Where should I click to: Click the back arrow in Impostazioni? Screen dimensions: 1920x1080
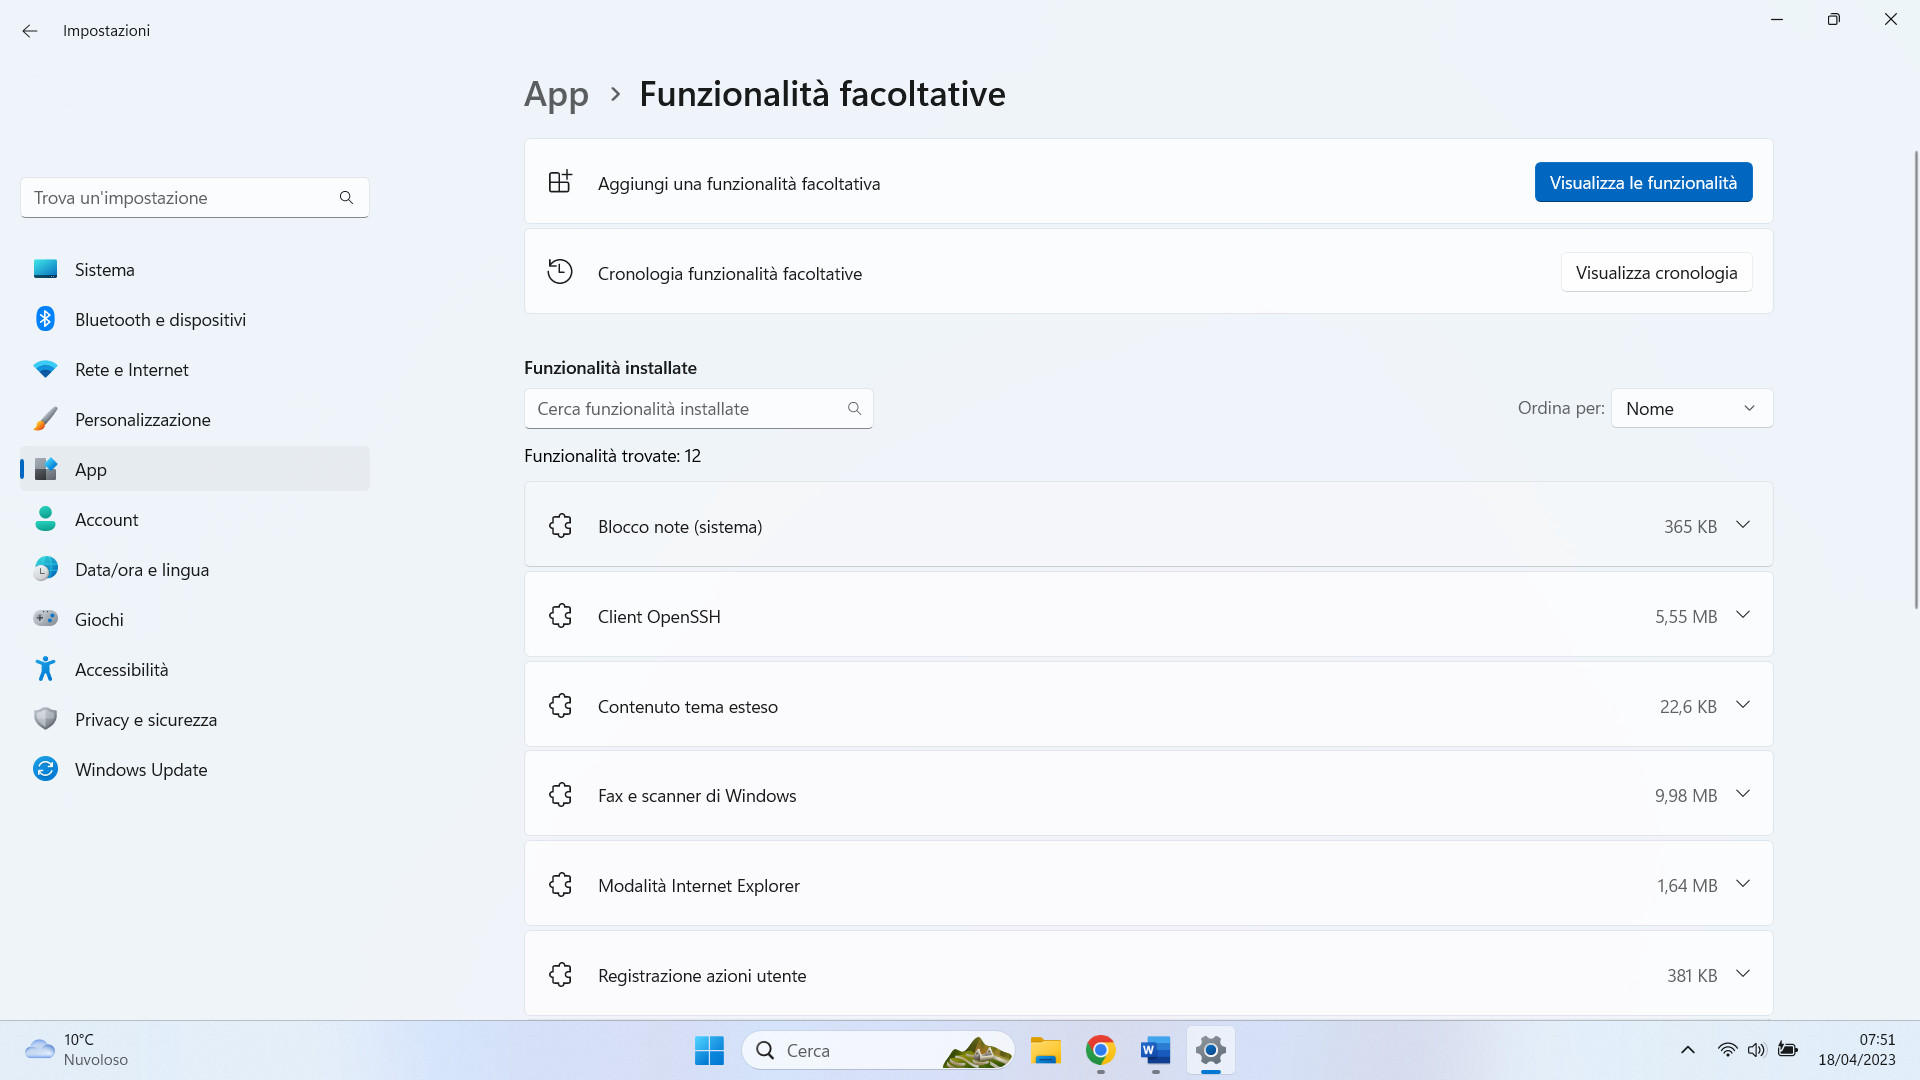click(x=29, y=31)
